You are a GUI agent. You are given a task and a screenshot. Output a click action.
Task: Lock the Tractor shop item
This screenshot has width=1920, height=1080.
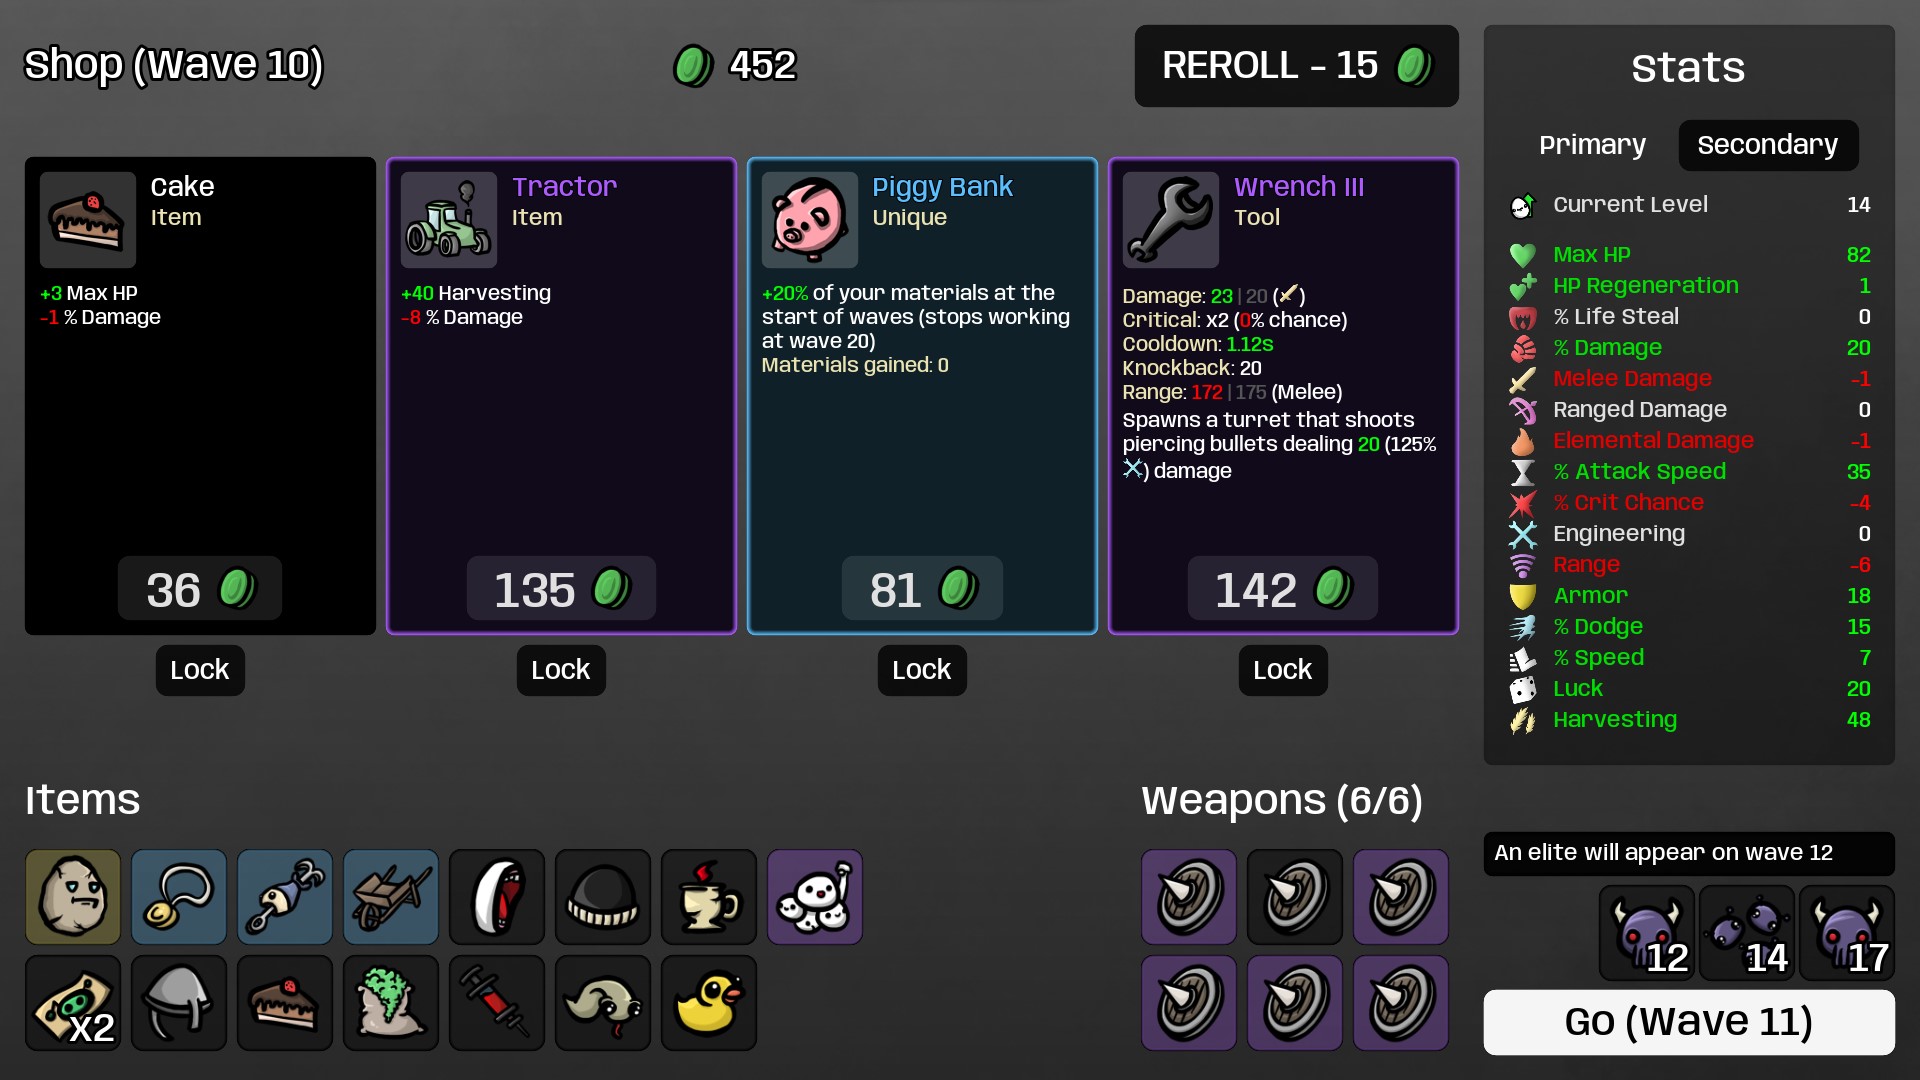[x=561, y=670]
